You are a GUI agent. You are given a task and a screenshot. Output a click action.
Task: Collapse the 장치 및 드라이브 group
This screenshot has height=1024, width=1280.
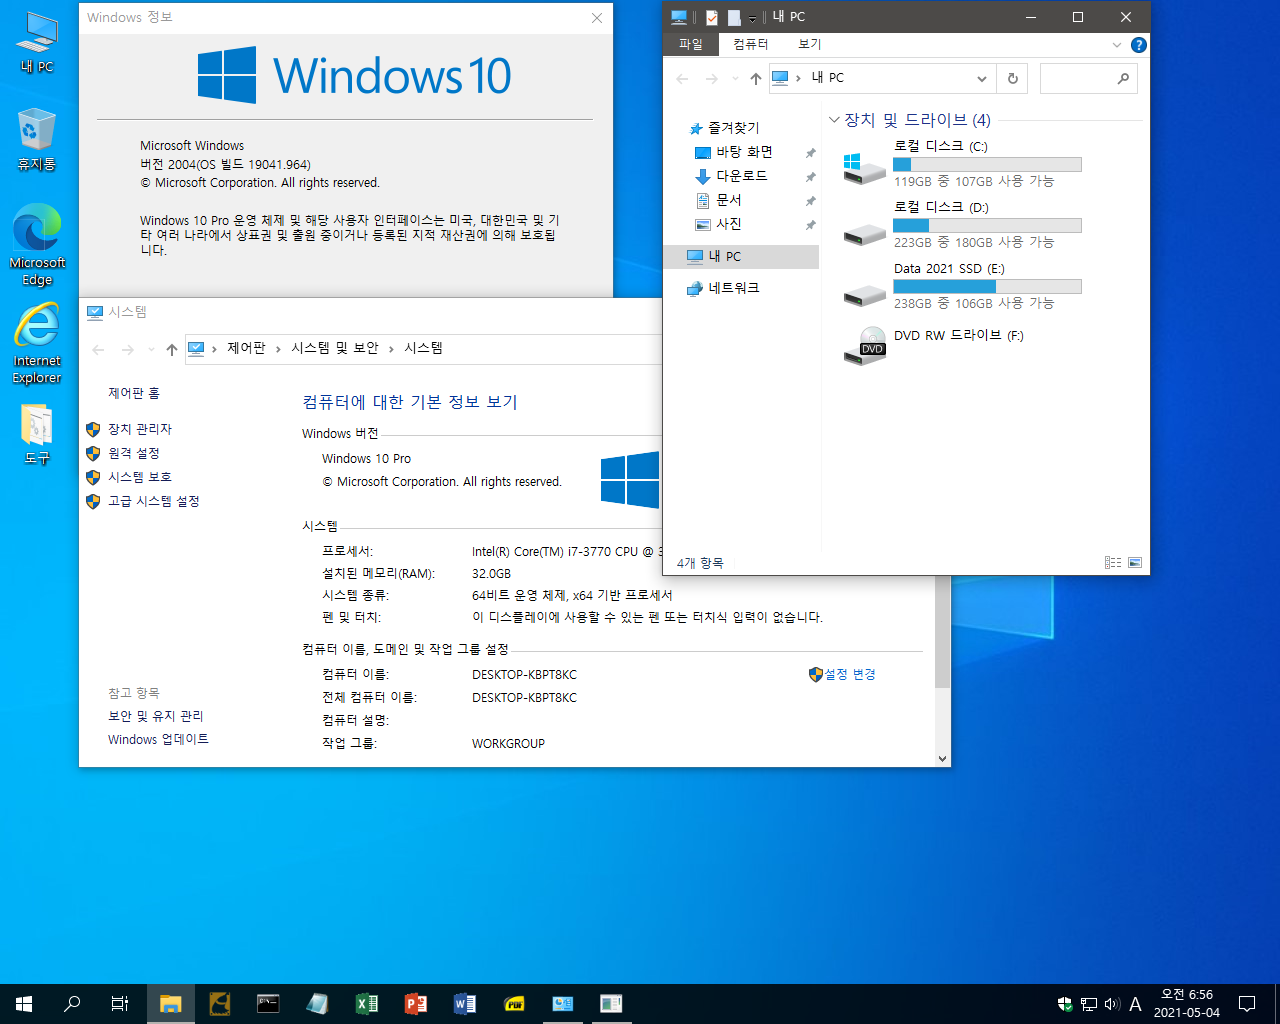(x=834, y=120)
